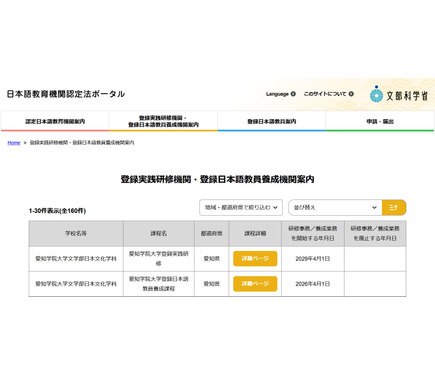Click the 課程名 column header
Image resolution: width=435 pixels, height=375 pixels.
click(x=159, y=233)
